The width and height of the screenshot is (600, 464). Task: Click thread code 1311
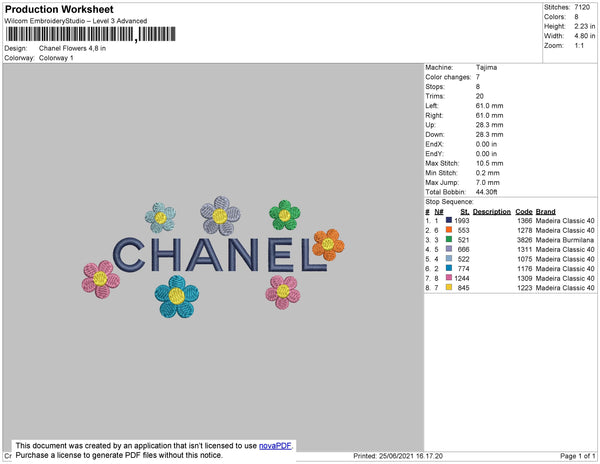click(x=525, y=249)
